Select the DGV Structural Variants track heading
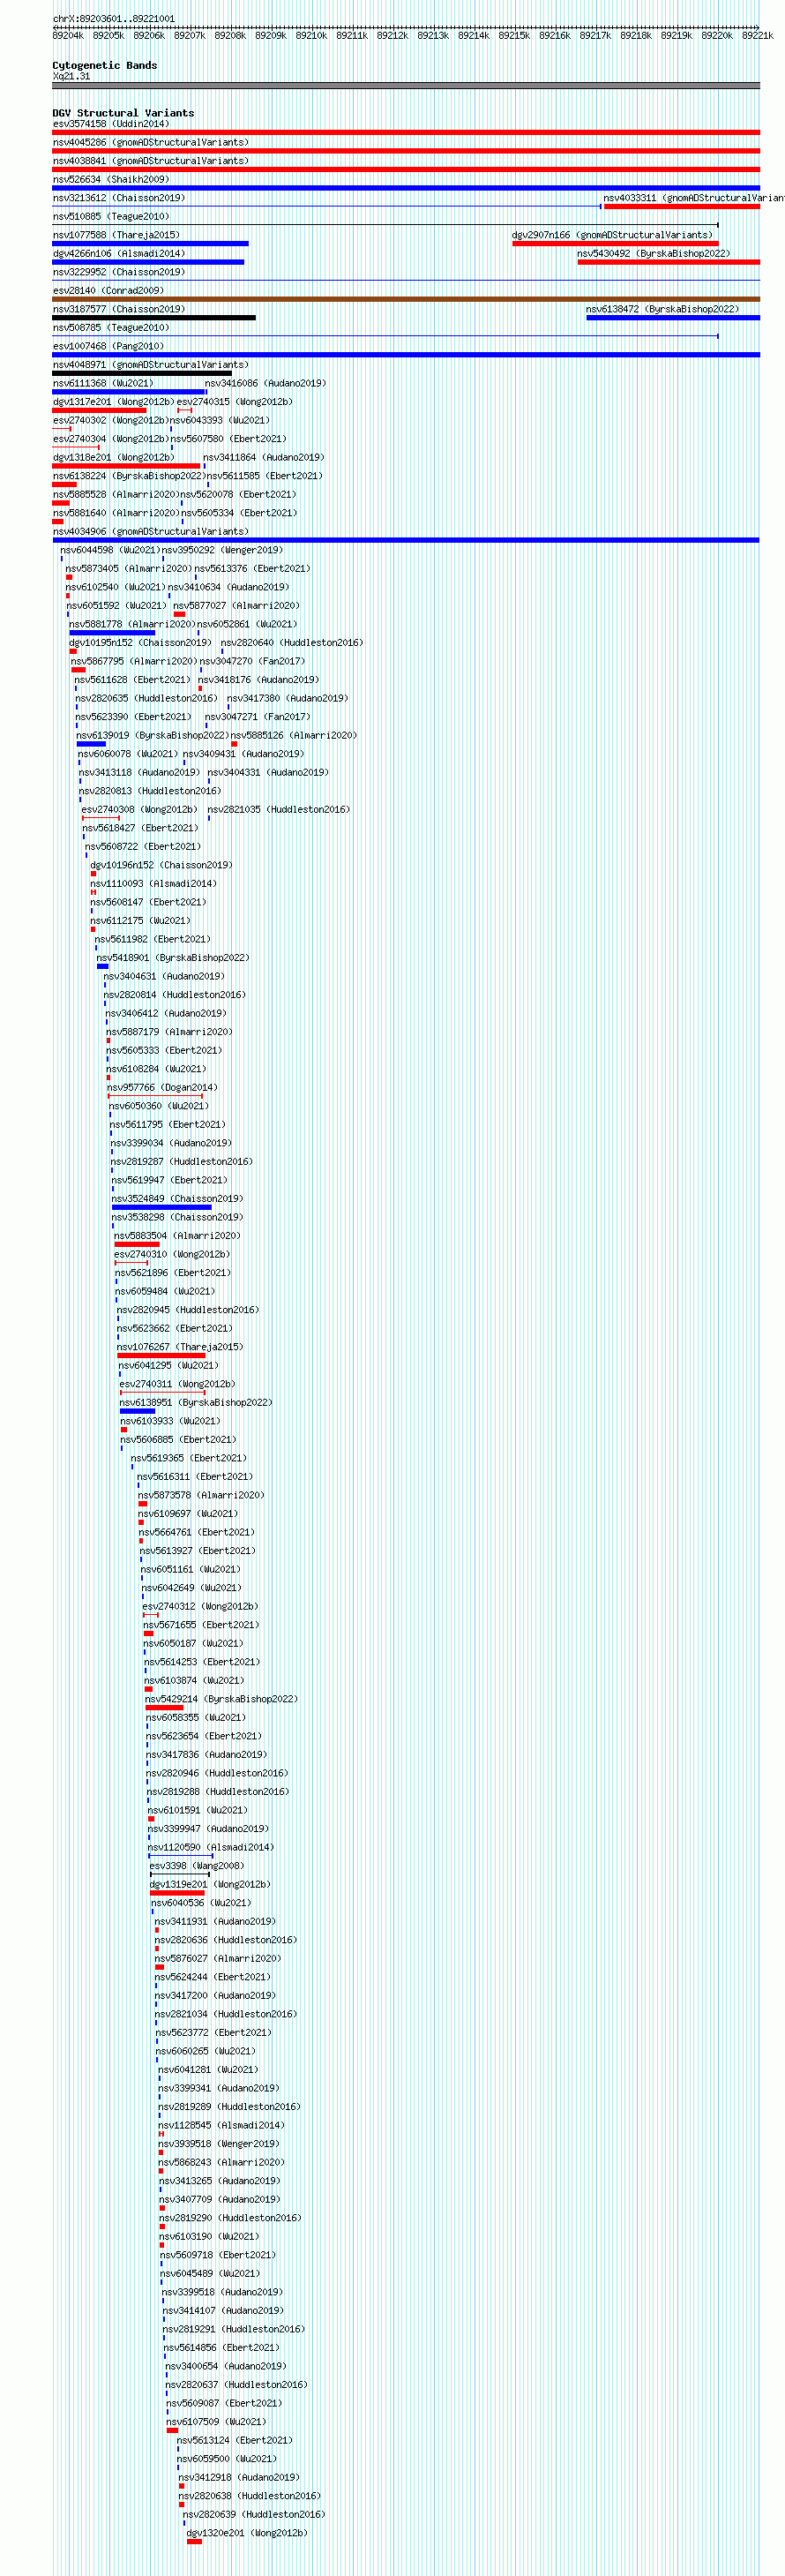The width and height of the screenshot is (785, 2576). pos(123,113)
